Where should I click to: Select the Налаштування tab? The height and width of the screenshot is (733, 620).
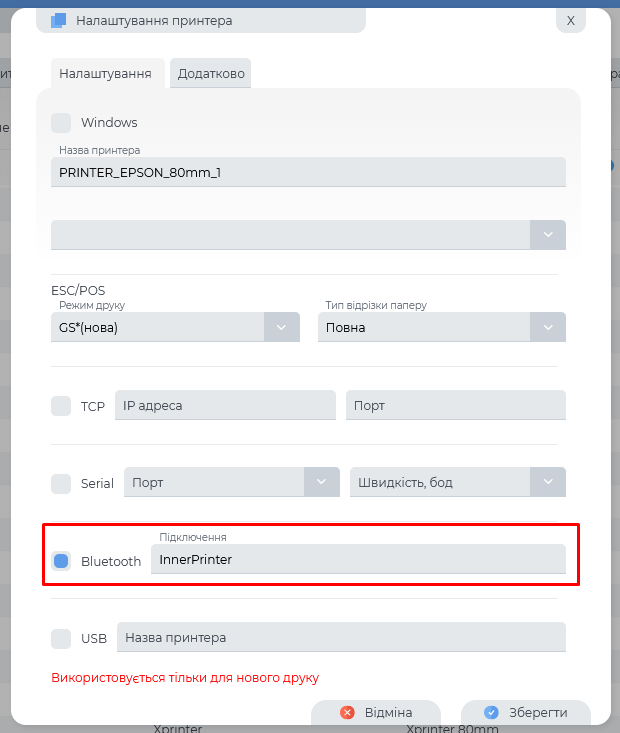coord(105,74)
